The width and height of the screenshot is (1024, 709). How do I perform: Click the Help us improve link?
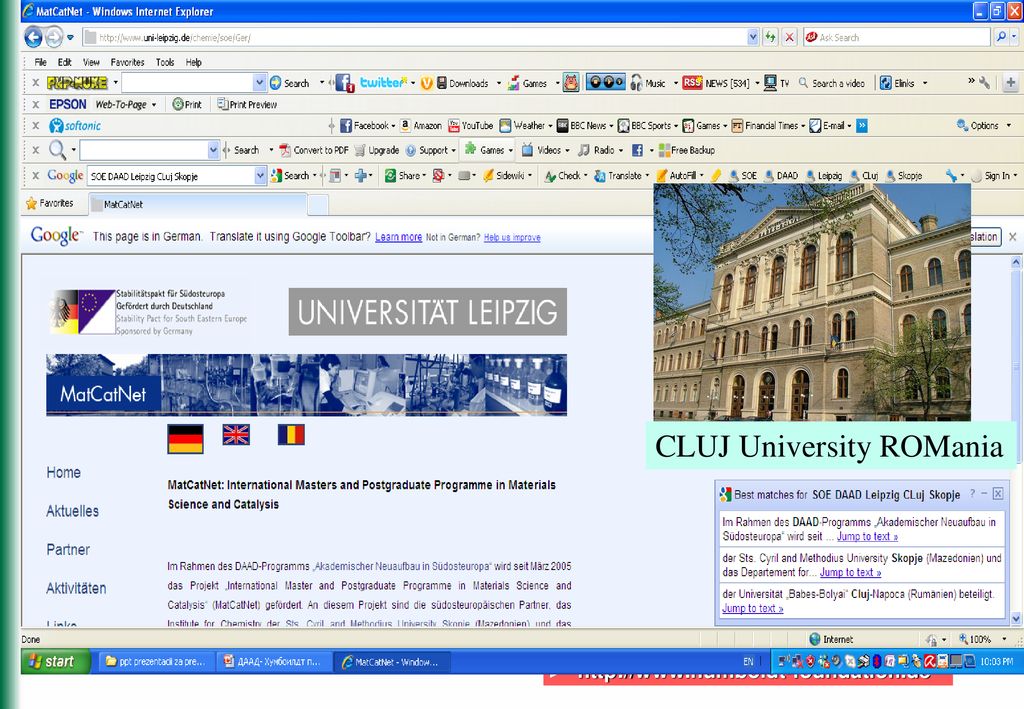click(x=512, y=238)
